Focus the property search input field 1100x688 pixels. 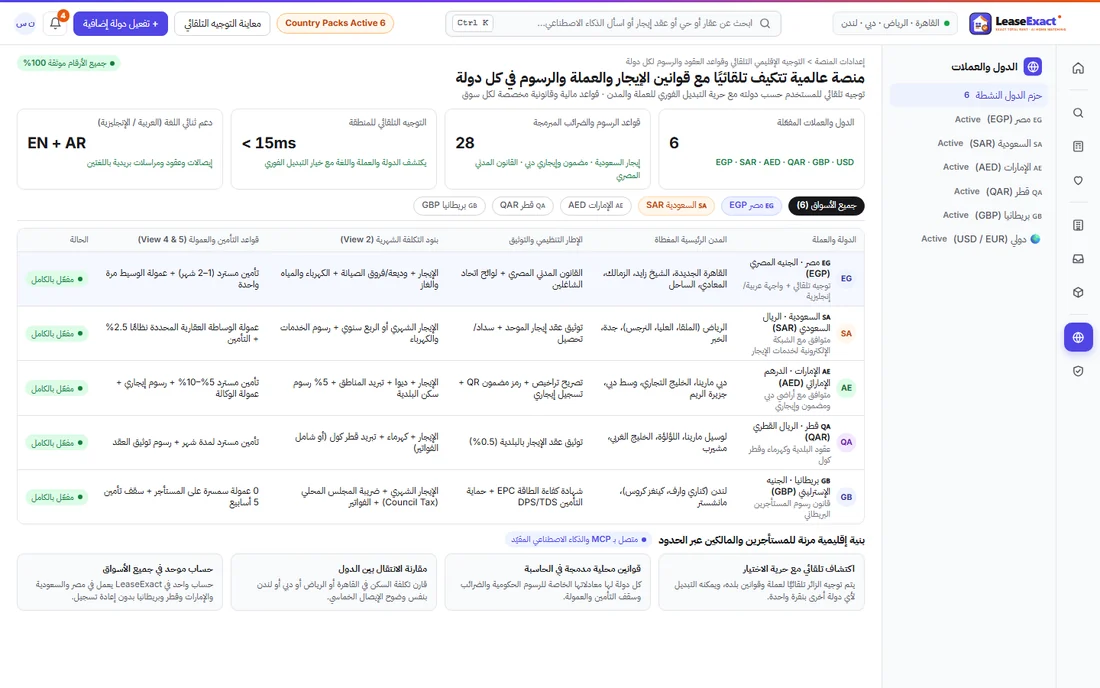coord(613,23)
